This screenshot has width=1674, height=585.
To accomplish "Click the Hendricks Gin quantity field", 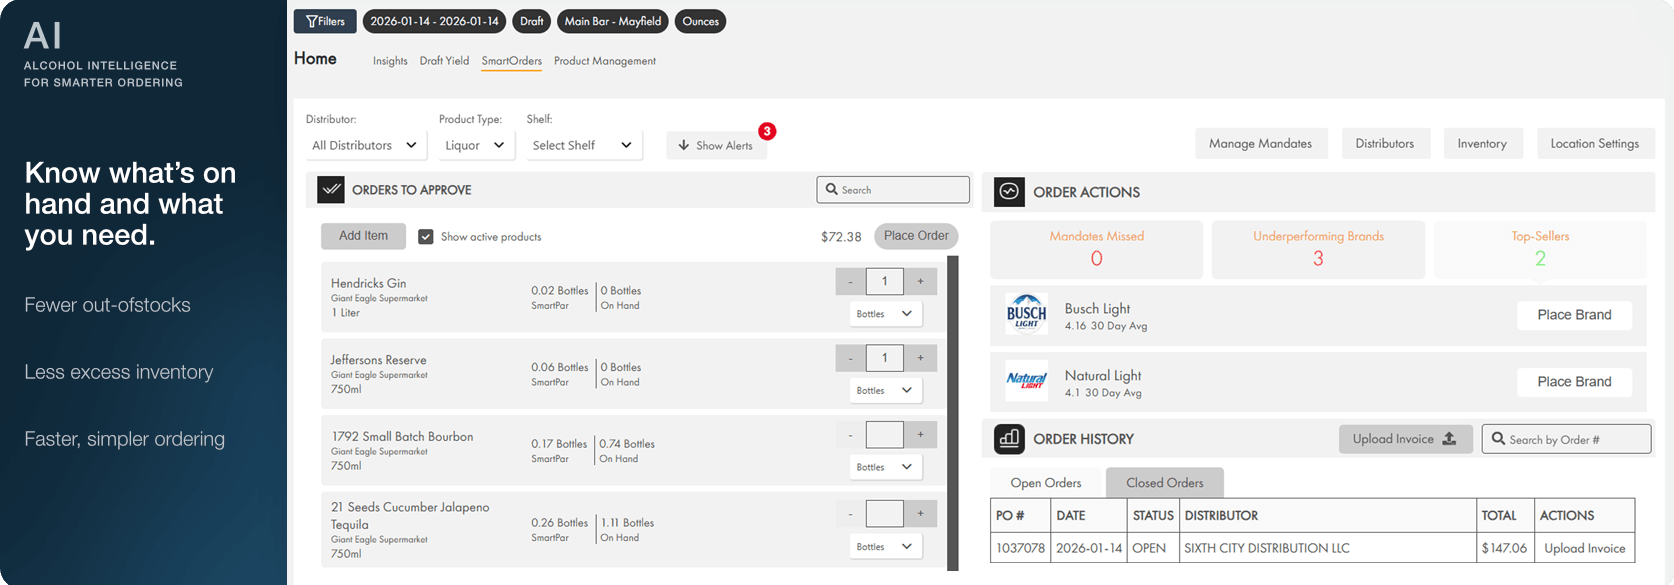I will coord(885,281).
